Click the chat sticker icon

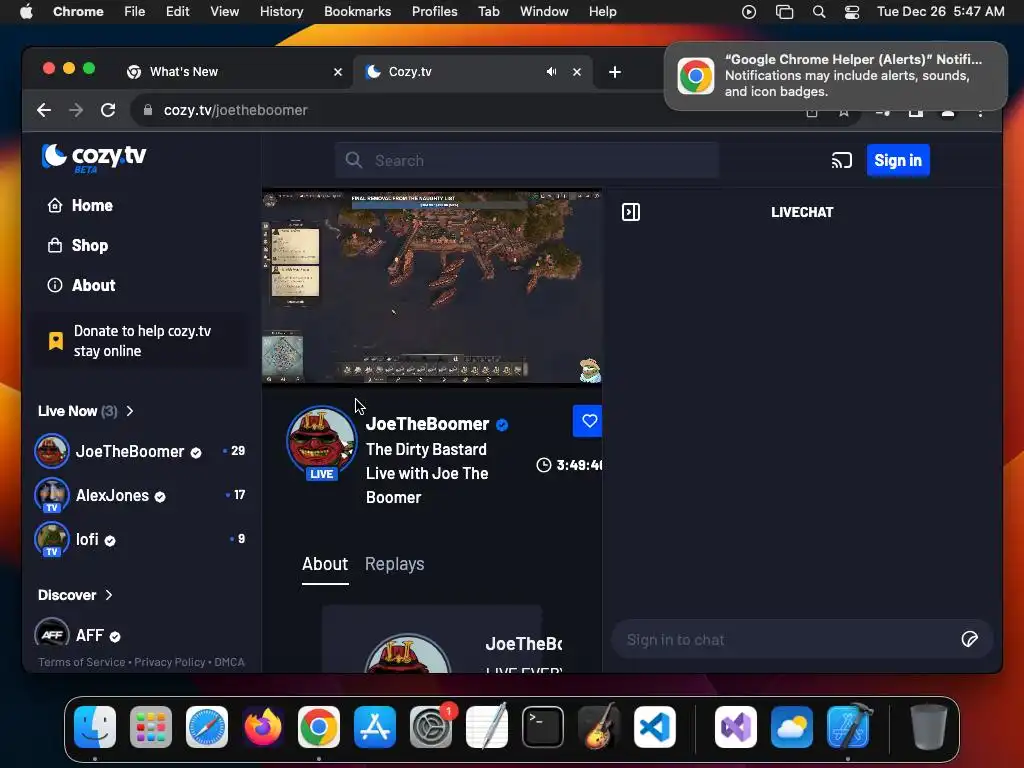tap(970, 639)
